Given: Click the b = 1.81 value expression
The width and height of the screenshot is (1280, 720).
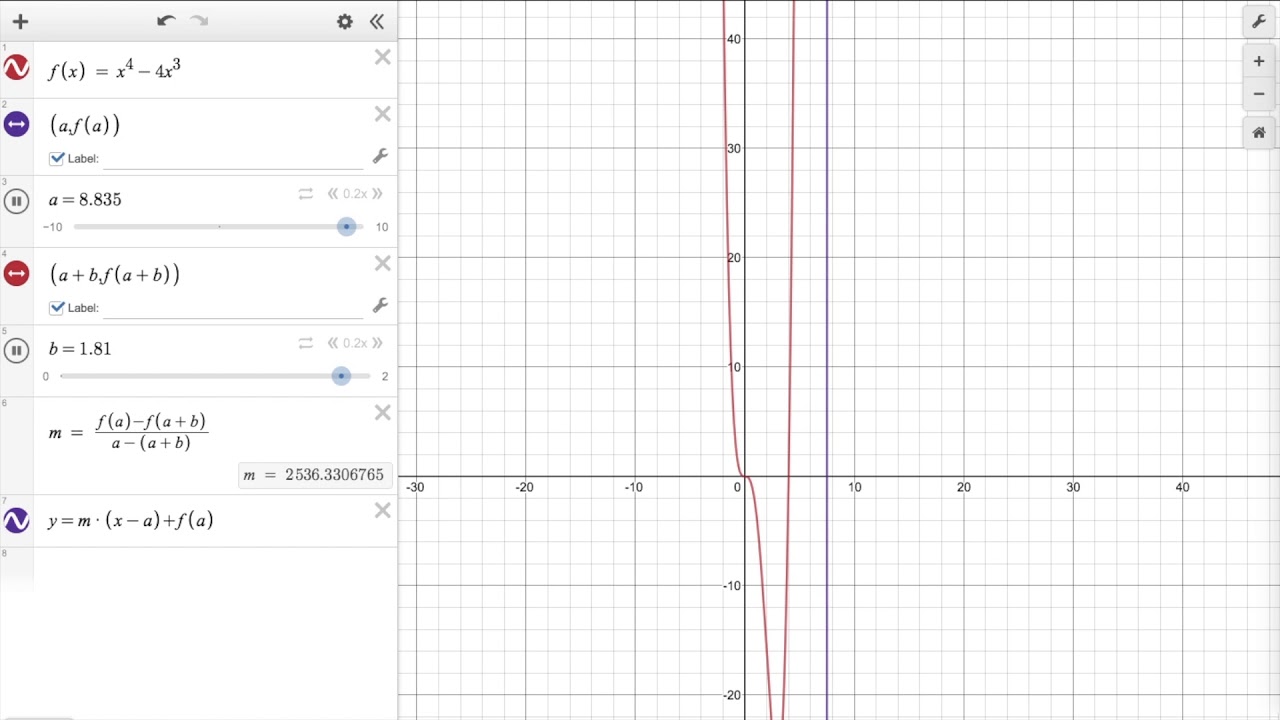Looking at the screenshot, I should point(80,348).
